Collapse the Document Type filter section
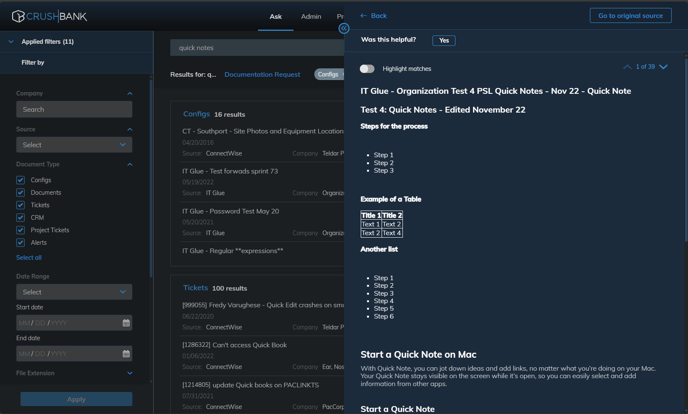 [129, 164]
